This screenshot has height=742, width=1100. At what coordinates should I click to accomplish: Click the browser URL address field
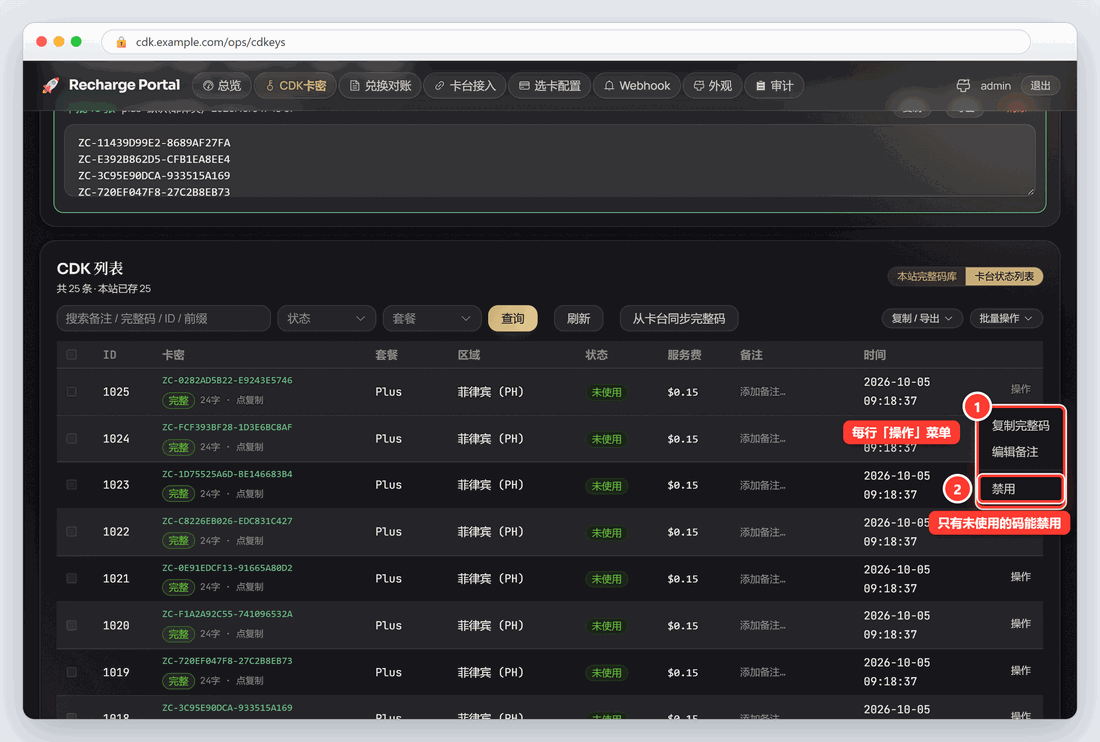point(565,42)
